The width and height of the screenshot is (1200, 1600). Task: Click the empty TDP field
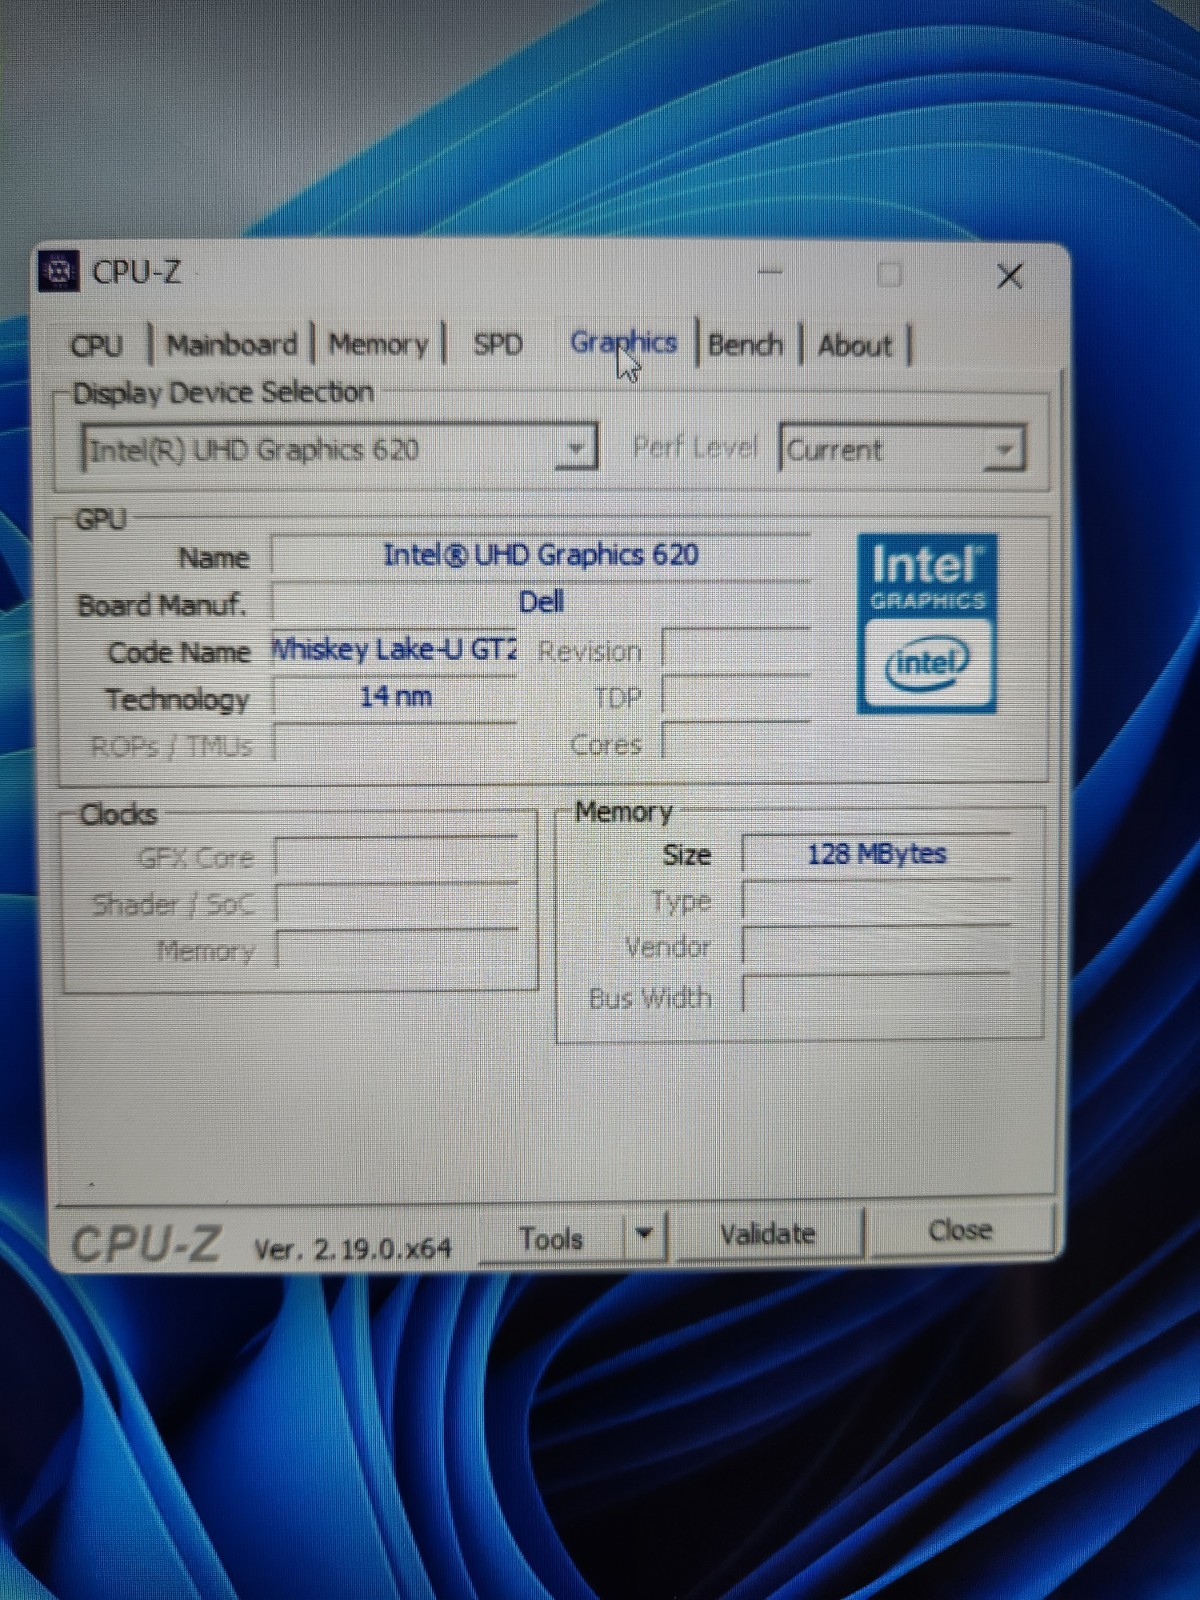(x=737, y=696)
